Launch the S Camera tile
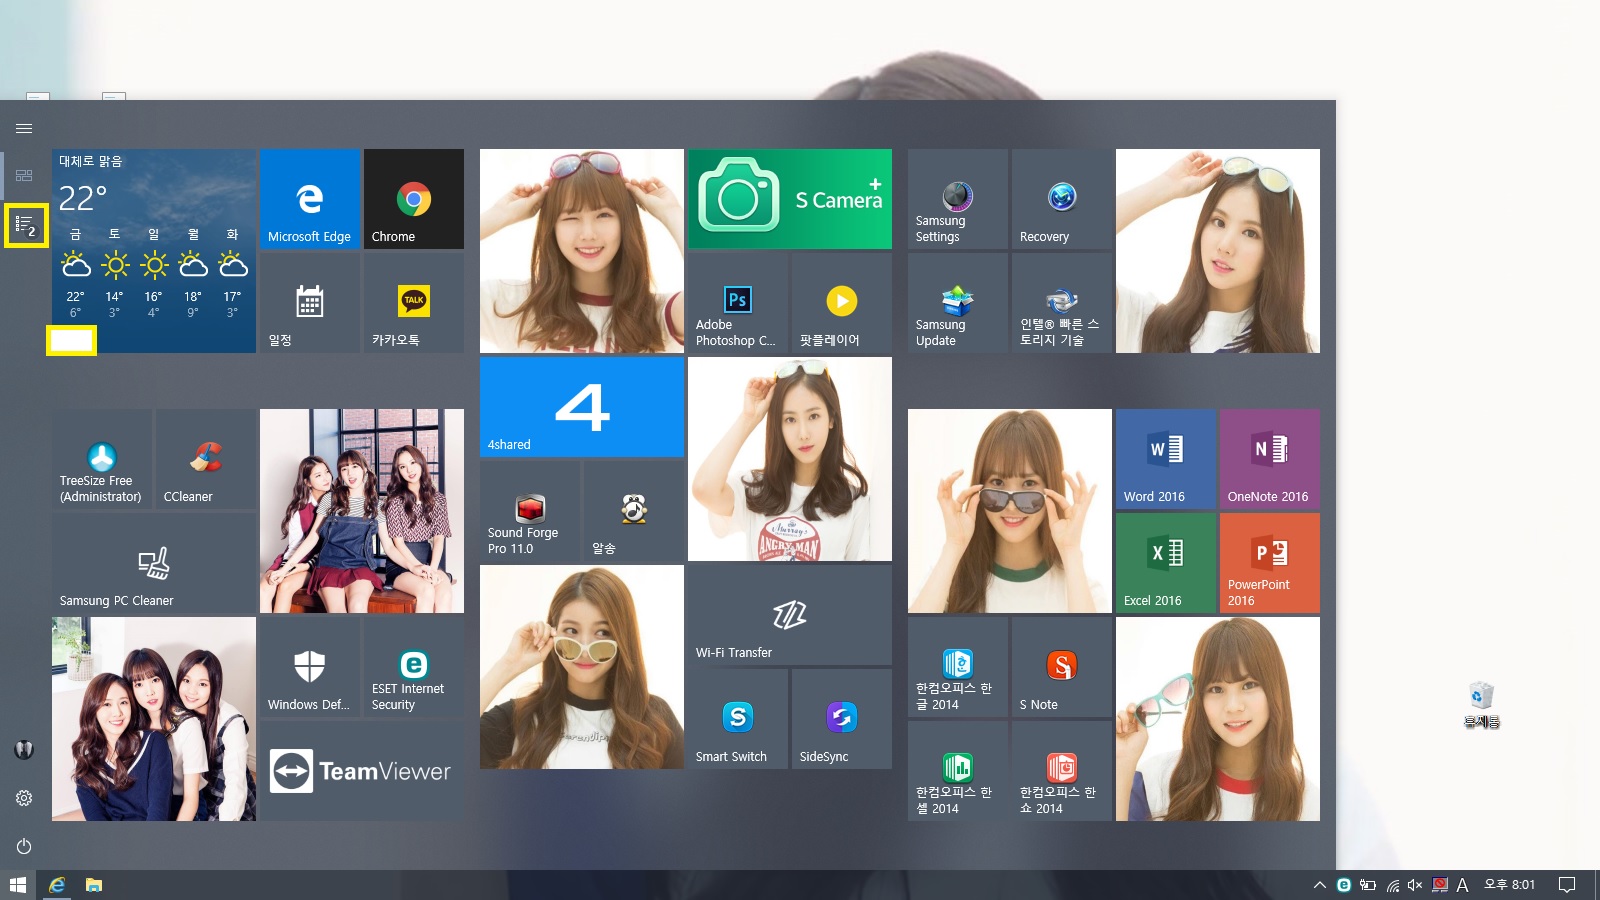The width and height of the screenshot is (1600, 900). (x=789, y=199)
